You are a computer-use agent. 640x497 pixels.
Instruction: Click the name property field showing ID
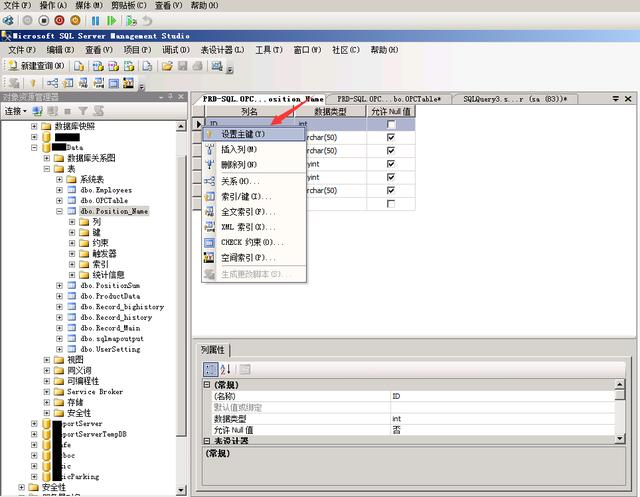[x=500, y=396]
